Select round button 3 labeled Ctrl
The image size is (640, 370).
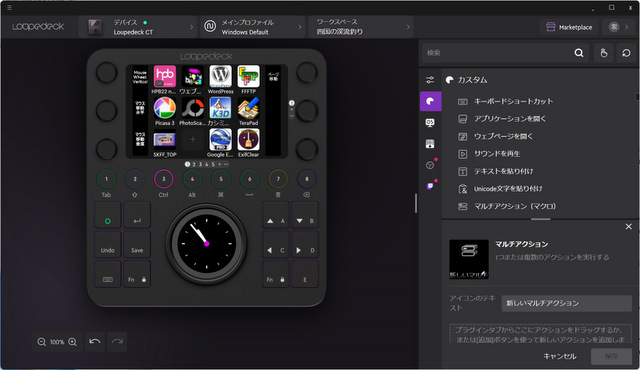tap(164, 179)
